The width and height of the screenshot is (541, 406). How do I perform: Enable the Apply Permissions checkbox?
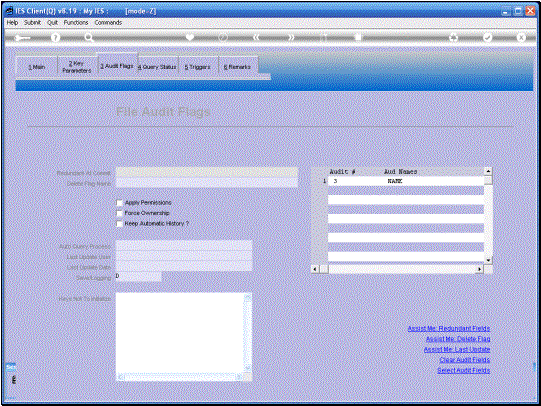(x=119, y=203)
